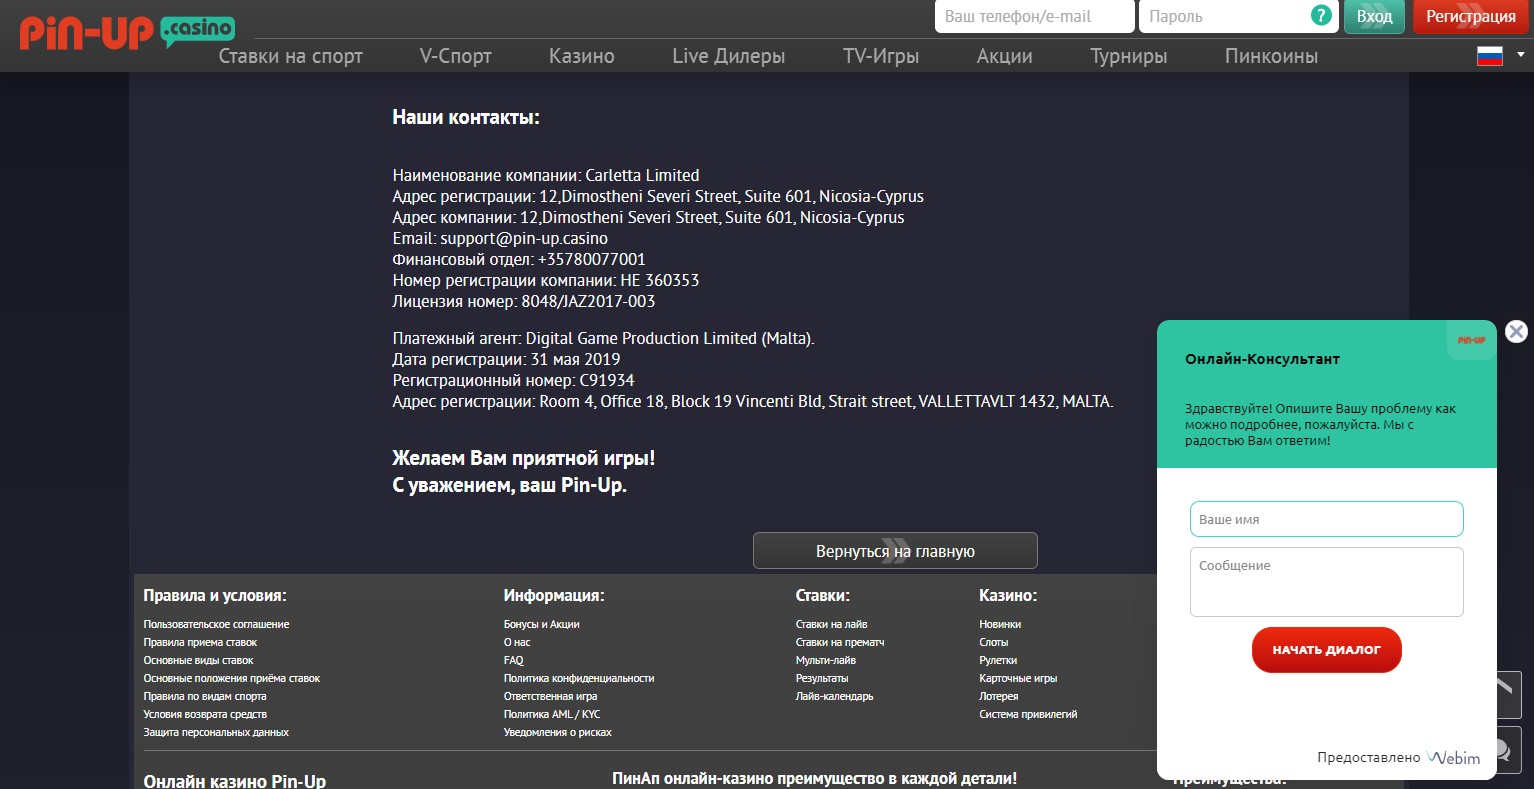Click the red Регистрация button
The width and height of the screenshot is (1534, 789).
(1471, 17)
